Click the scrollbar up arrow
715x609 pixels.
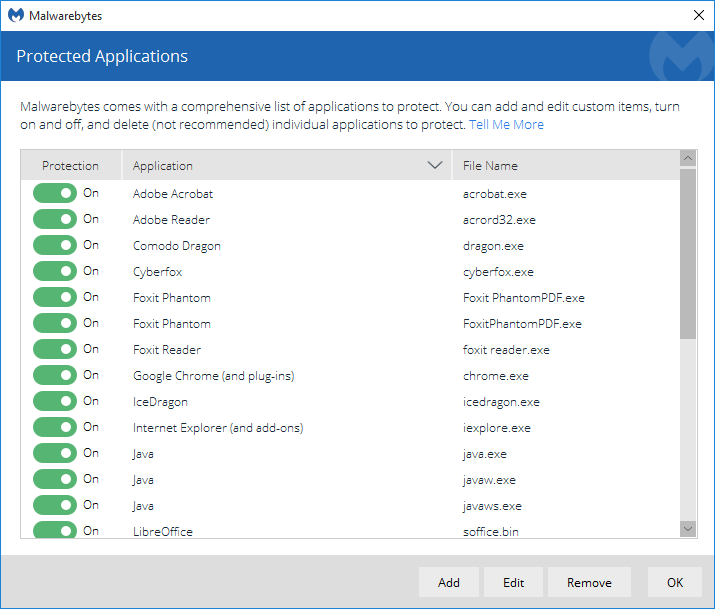[x=688, y=158]
